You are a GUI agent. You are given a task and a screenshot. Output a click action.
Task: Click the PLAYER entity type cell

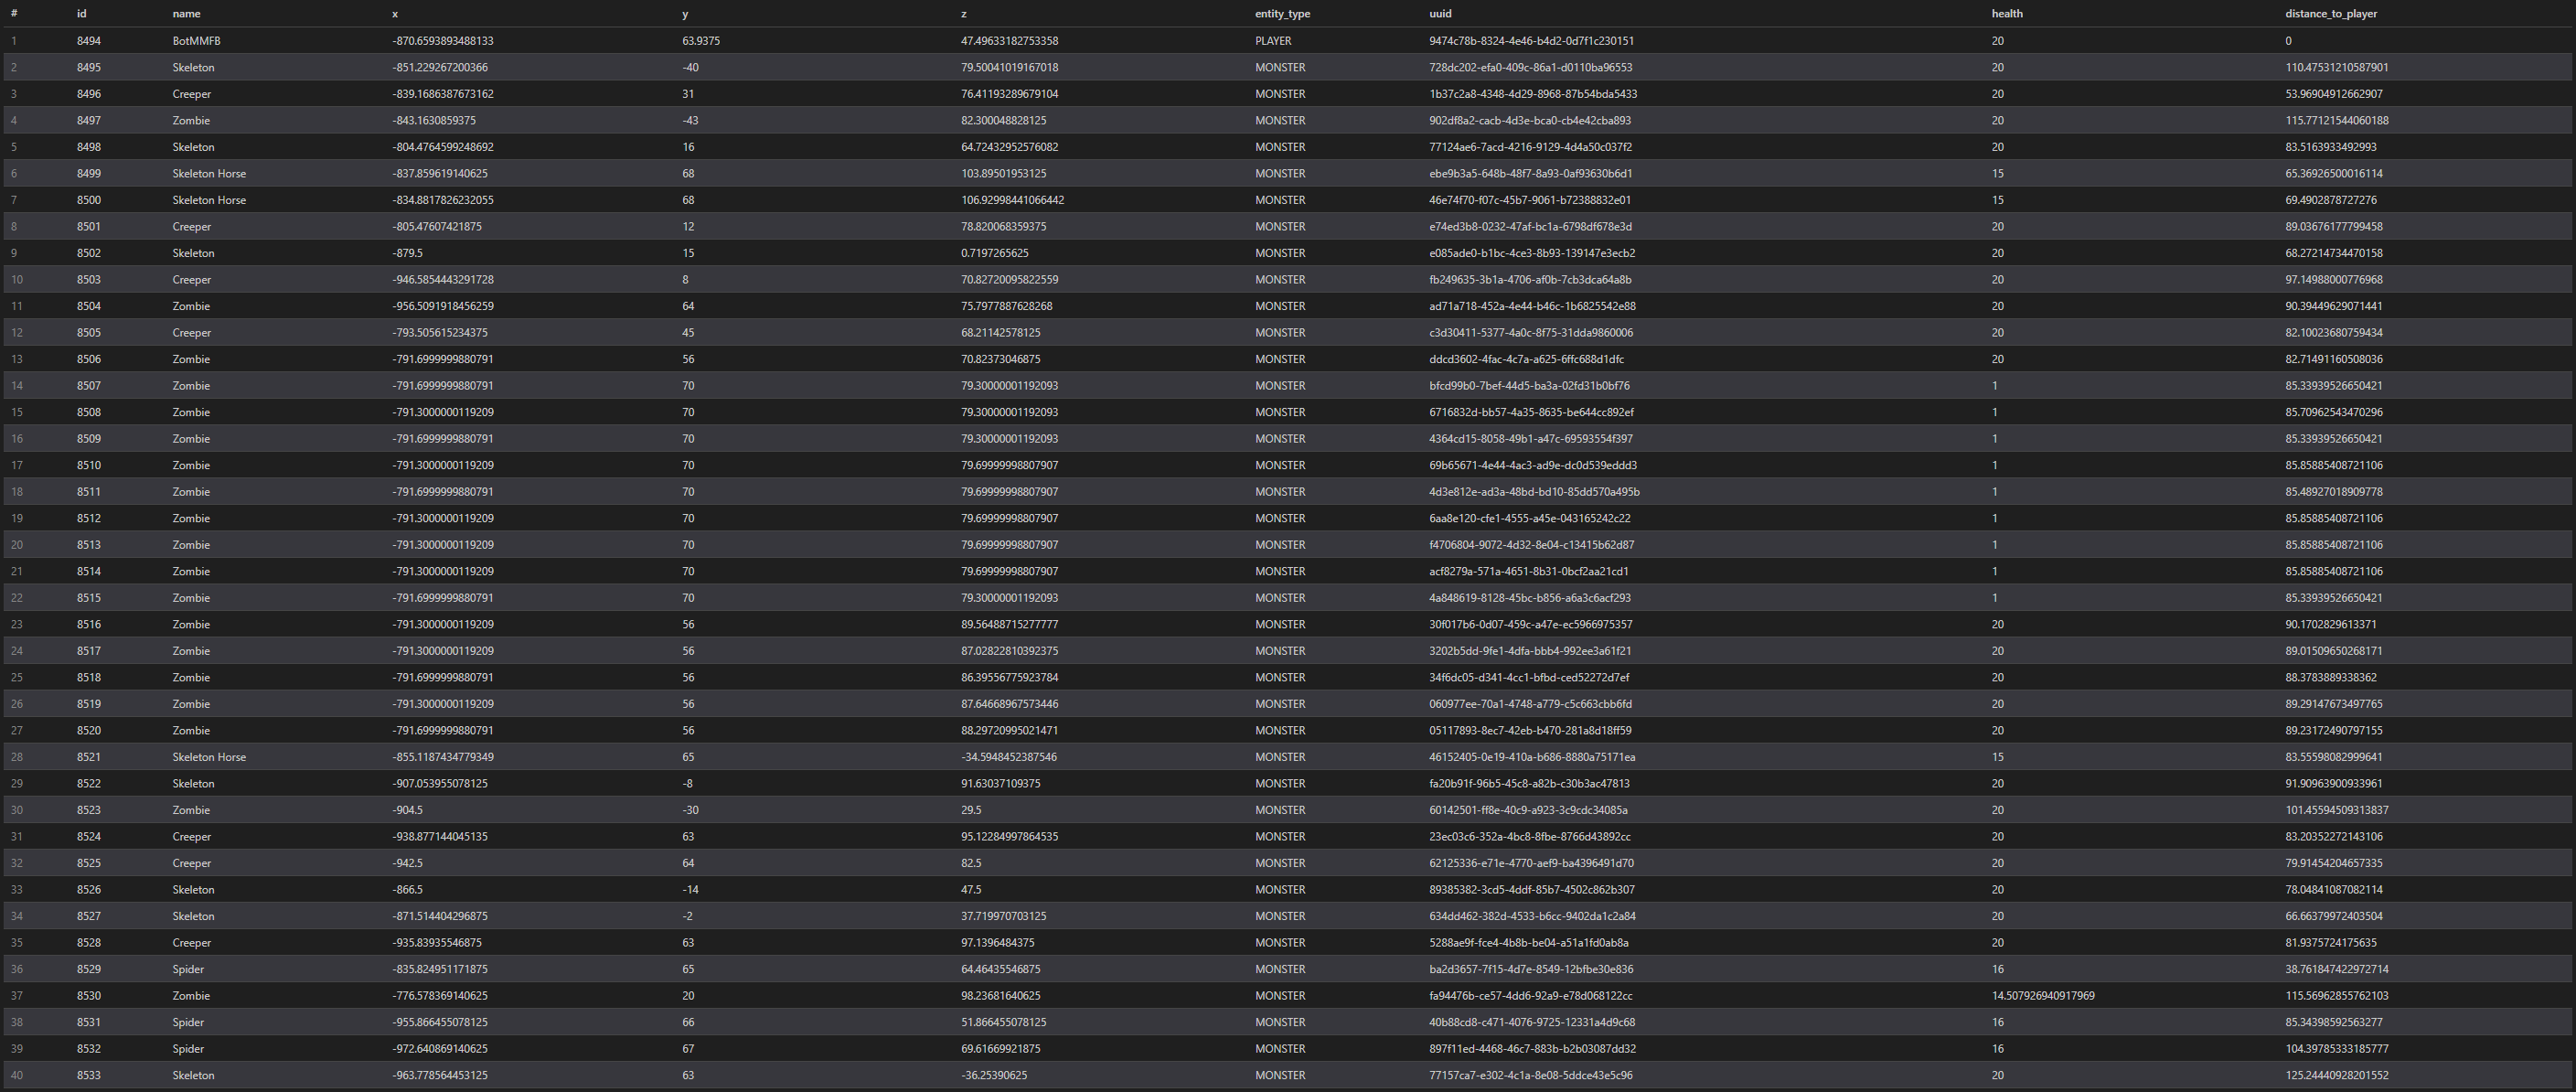[1273, 41]
